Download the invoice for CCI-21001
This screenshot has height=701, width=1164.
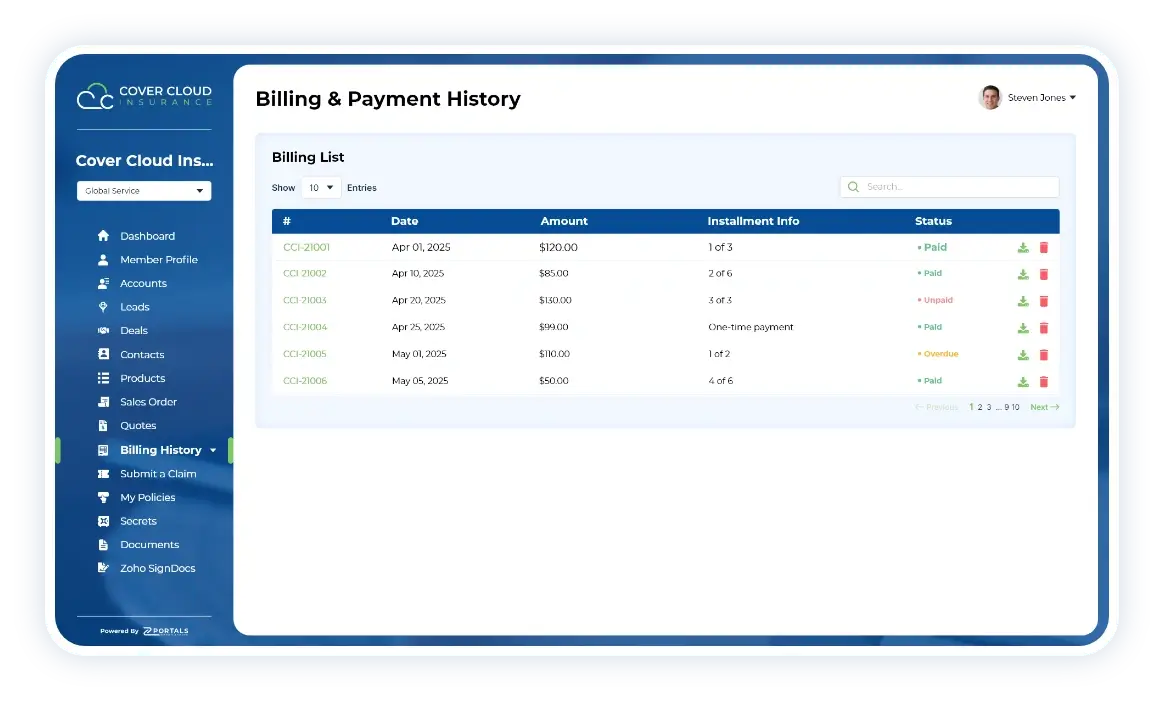pos(1022,246)
